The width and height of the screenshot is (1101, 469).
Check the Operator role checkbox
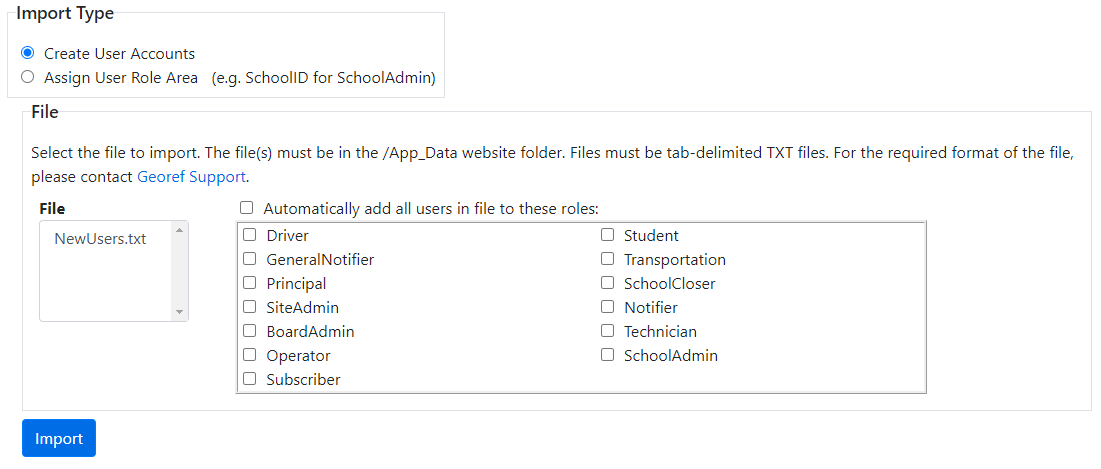coord(250,356)
